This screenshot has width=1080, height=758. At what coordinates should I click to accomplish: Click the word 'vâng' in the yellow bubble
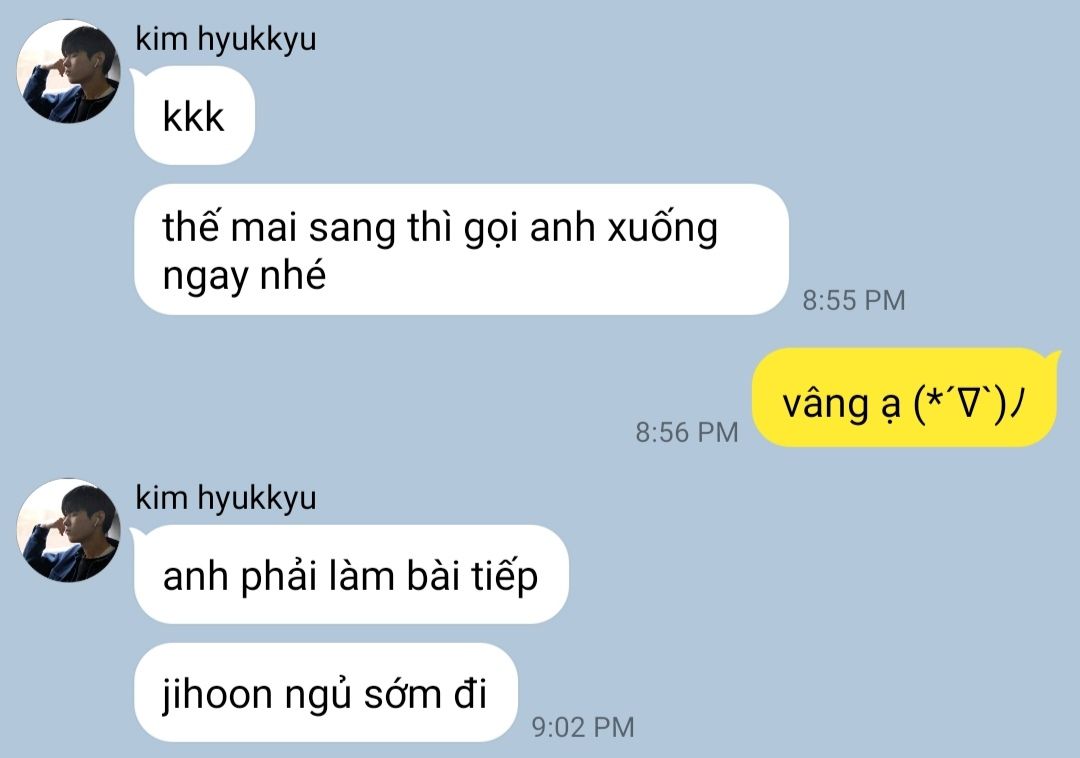click(x=826, y=405)
